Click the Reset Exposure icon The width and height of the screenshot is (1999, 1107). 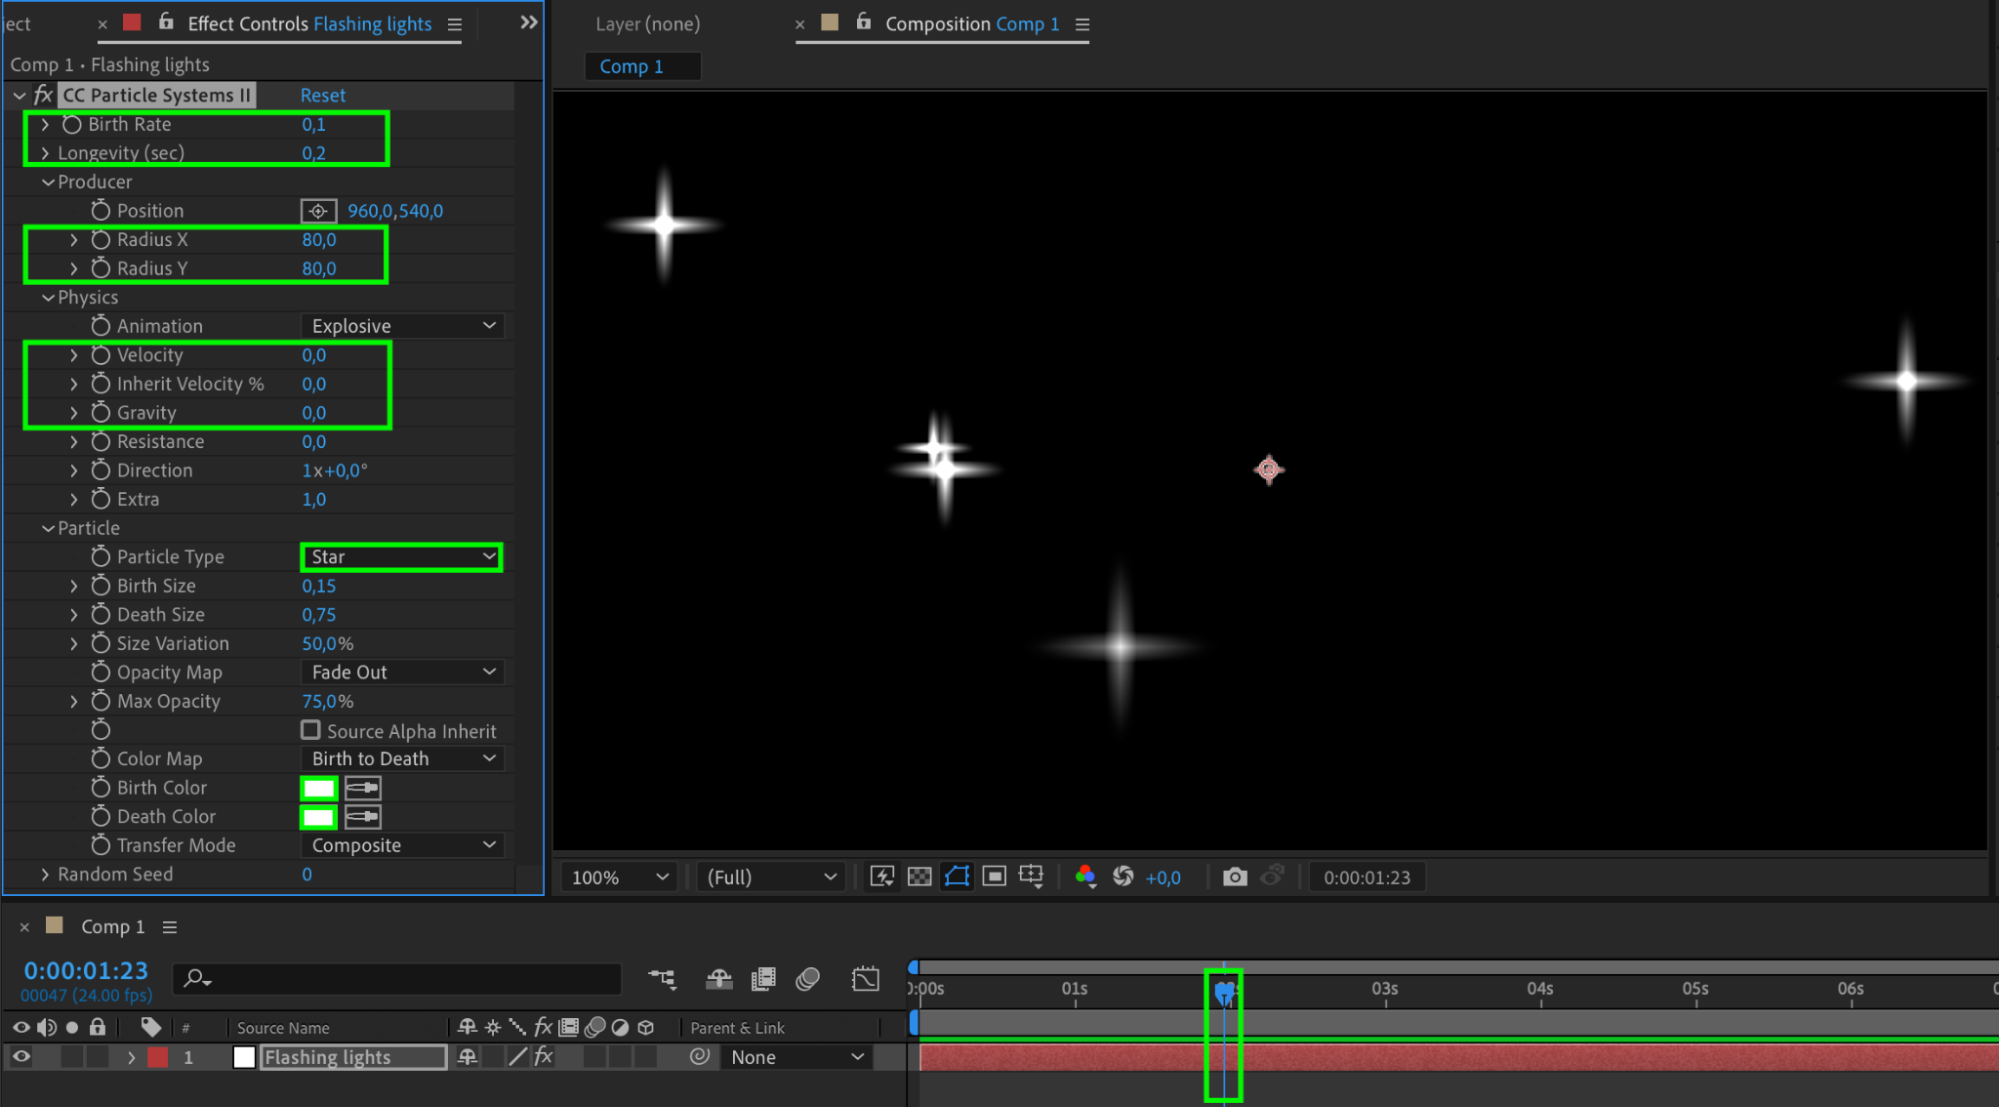1123,877
